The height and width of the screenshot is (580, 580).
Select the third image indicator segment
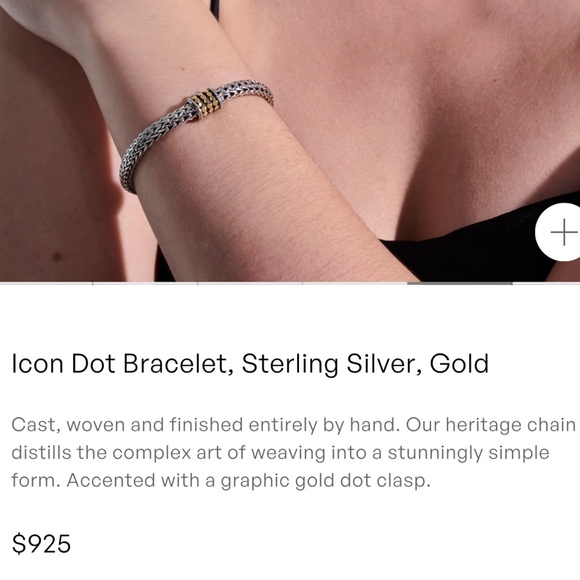(x=250, y=284)
